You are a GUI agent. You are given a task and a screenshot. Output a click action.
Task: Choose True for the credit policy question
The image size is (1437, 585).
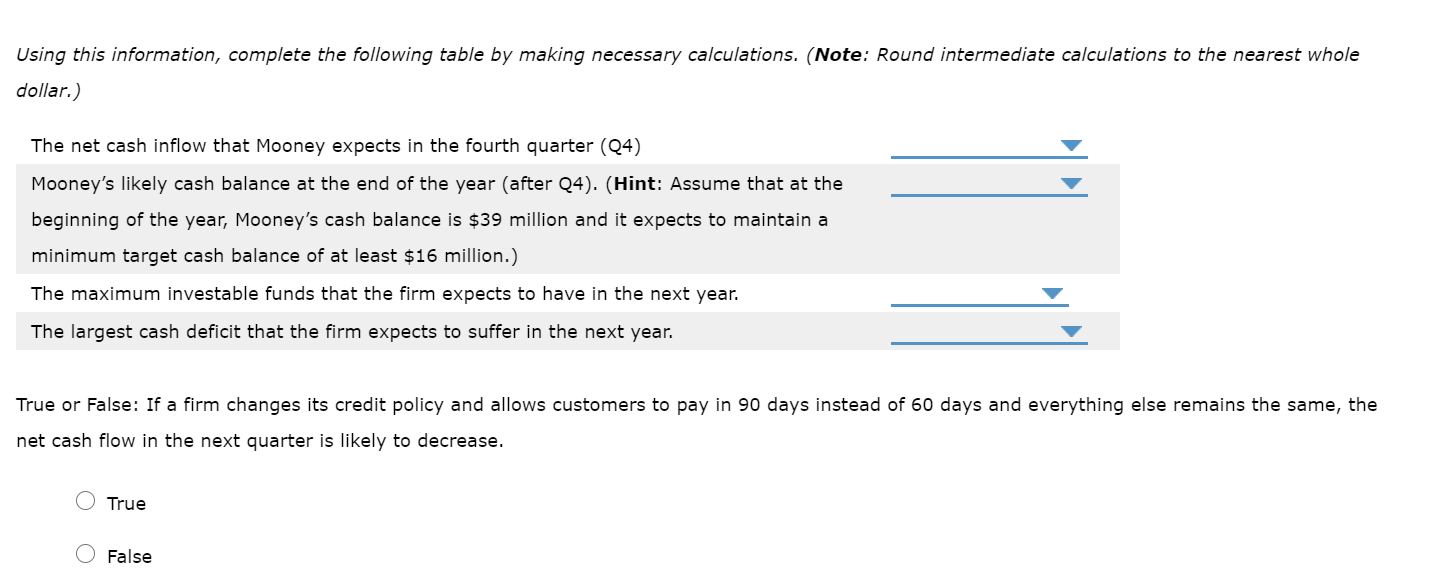point(86,500)
